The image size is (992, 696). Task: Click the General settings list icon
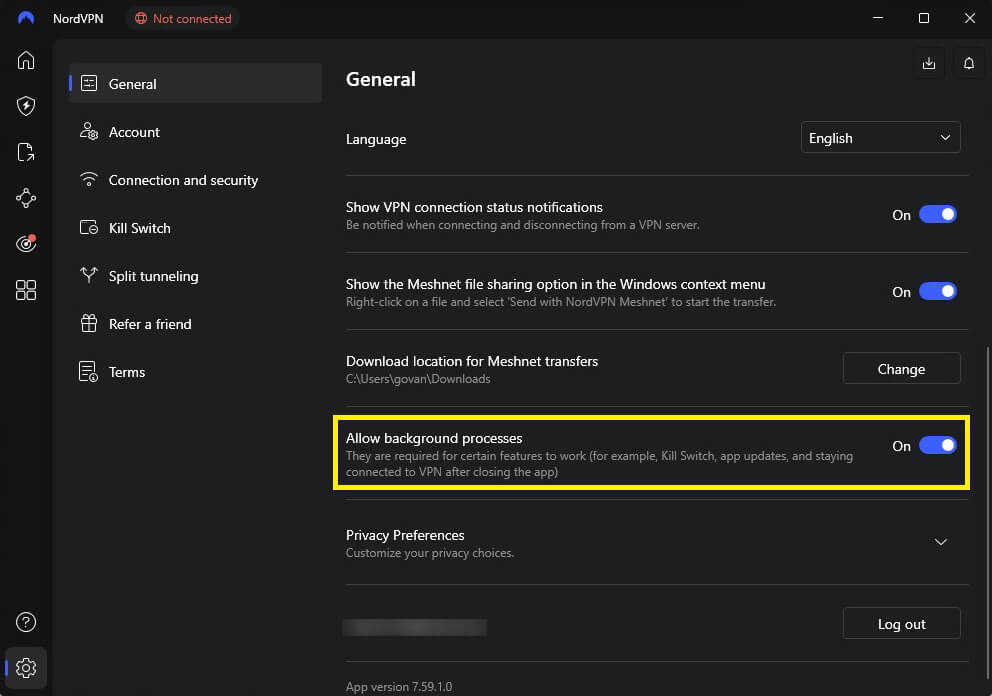[89, 84]
